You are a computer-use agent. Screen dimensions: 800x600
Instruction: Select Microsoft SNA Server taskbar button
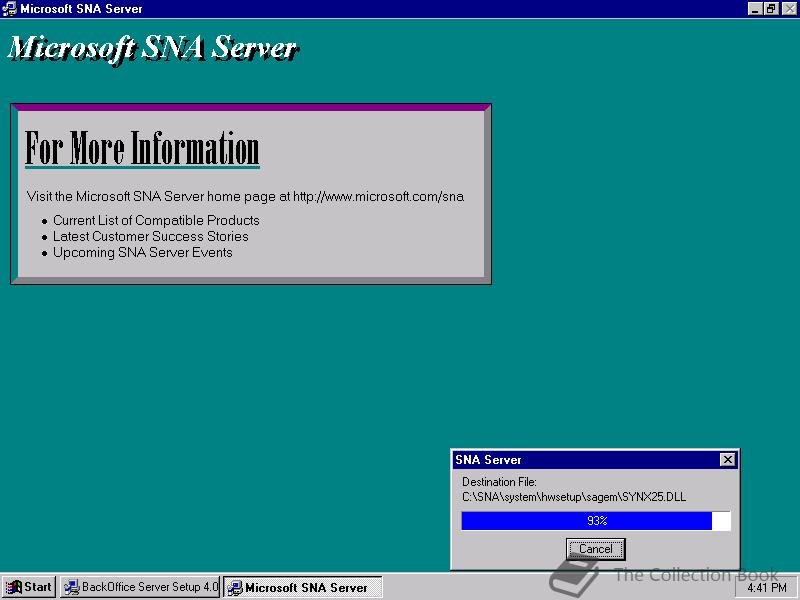pyautogui.click(x=303, y=587)
